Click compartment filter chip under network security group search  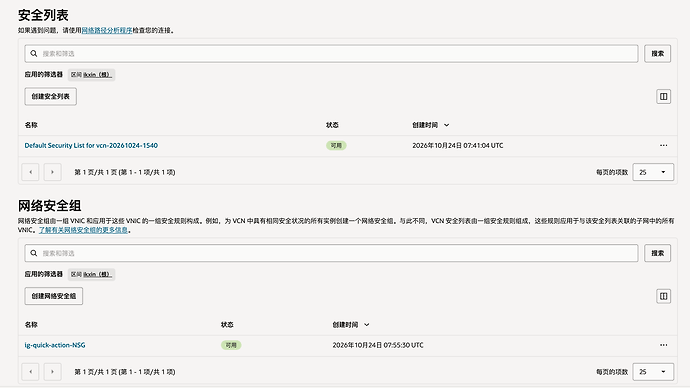tap(92, 275)
